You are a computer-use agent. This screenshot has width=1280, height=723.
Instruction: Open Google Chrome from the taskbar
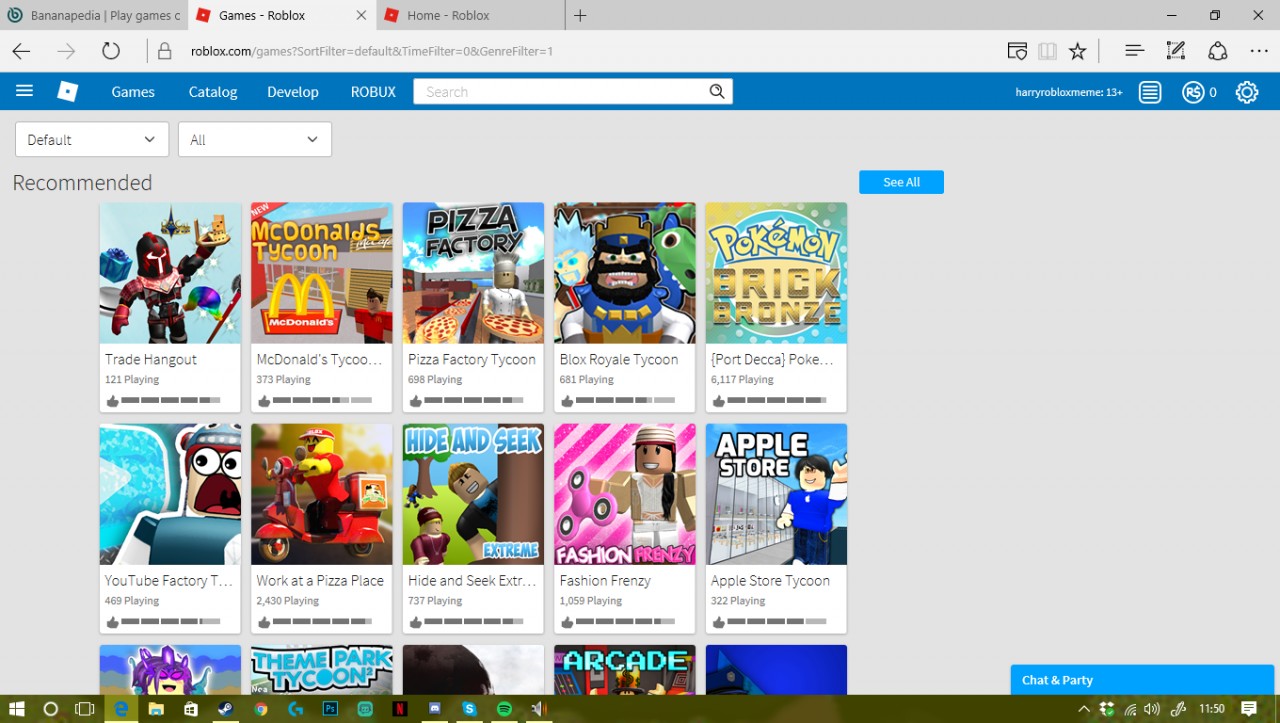pos(261,709)
